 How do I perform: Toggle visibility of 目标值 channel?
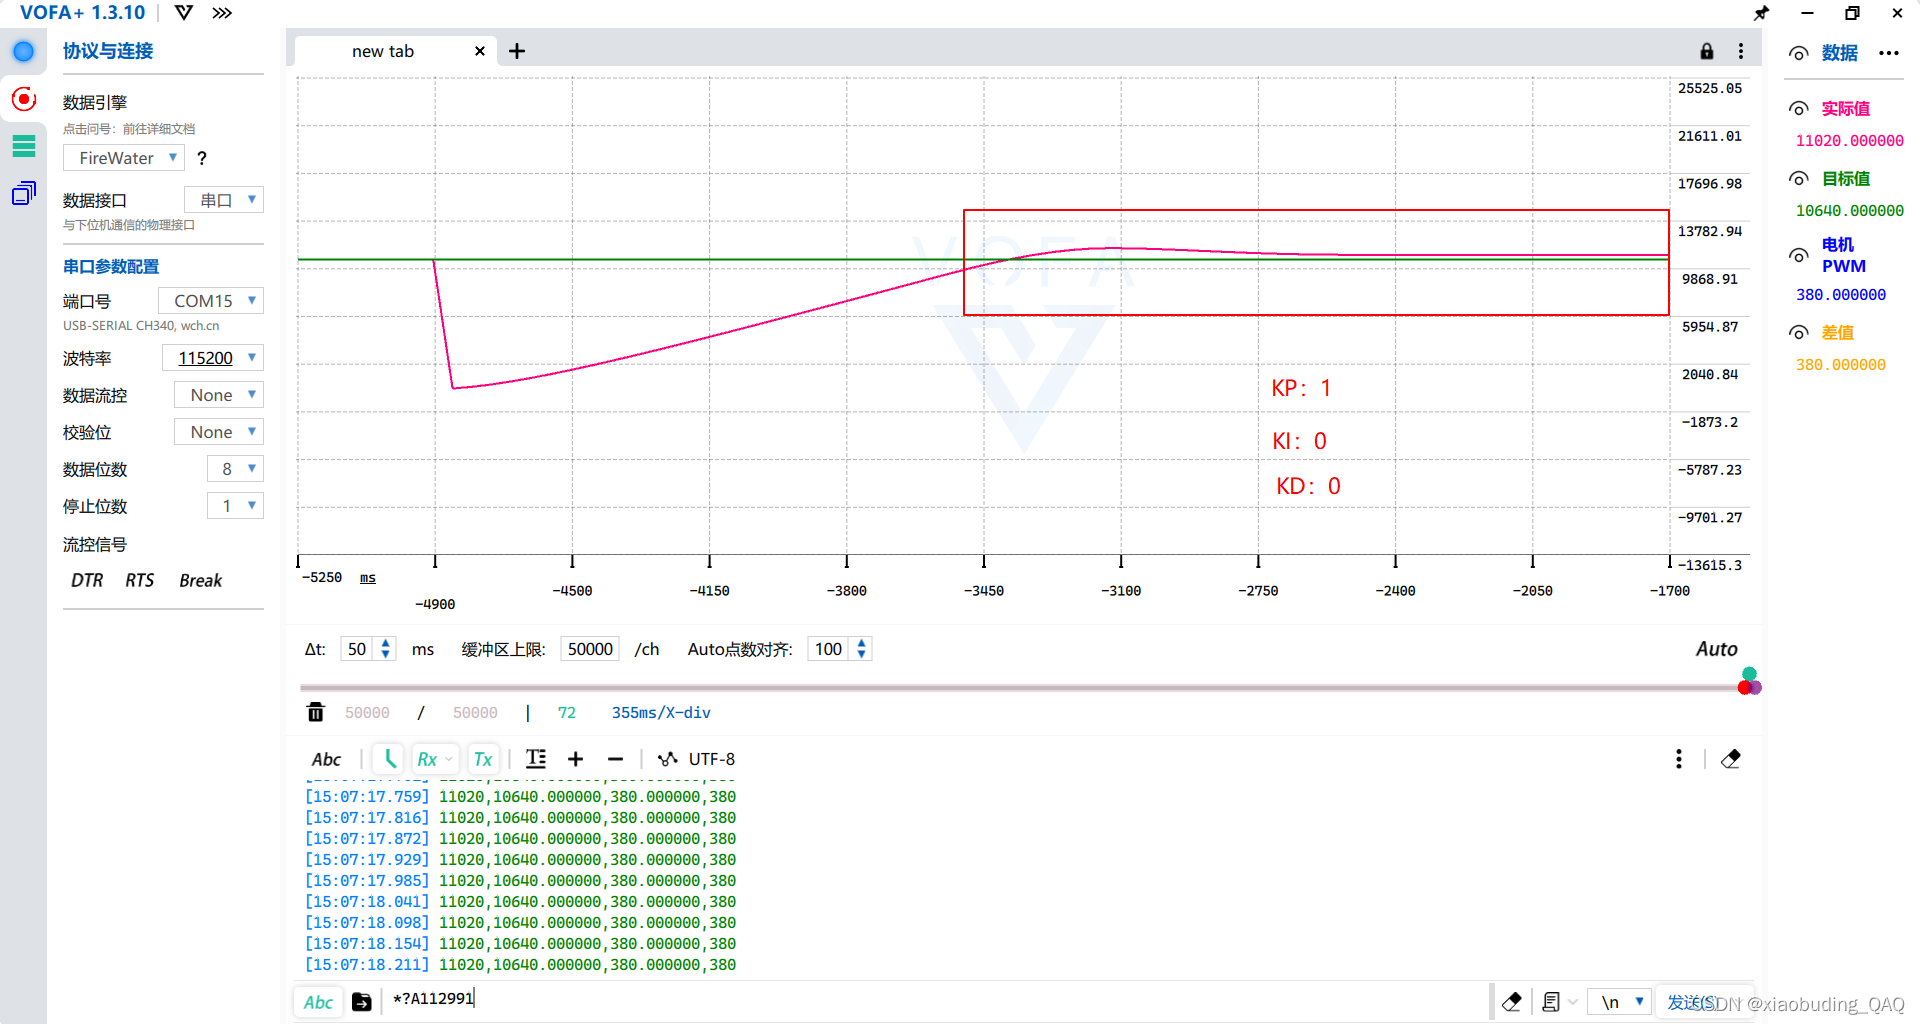coord(1799,179)
